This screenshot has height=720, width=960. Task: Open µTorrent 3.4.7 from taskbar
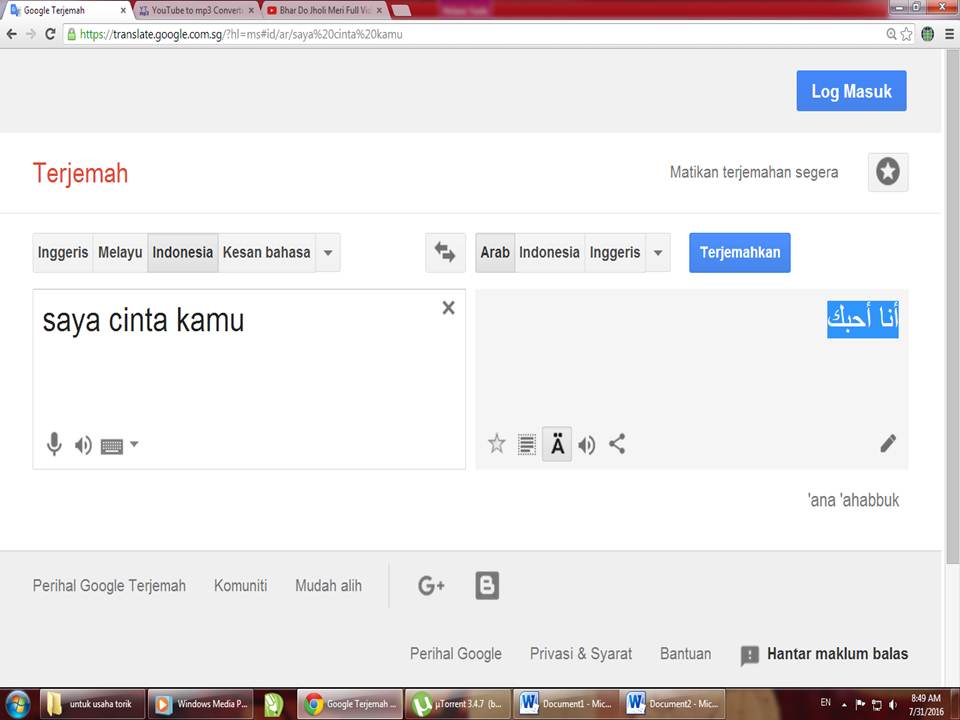point(457,704)
